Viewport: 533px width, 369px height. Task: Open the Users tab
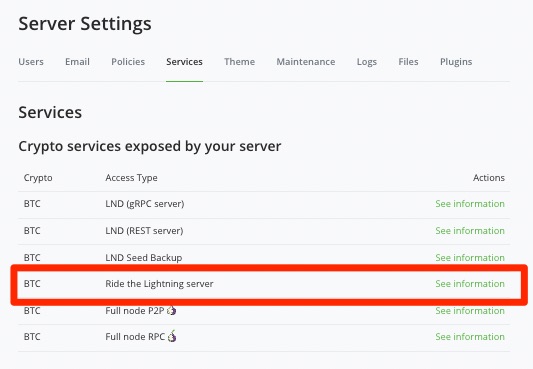31,62
